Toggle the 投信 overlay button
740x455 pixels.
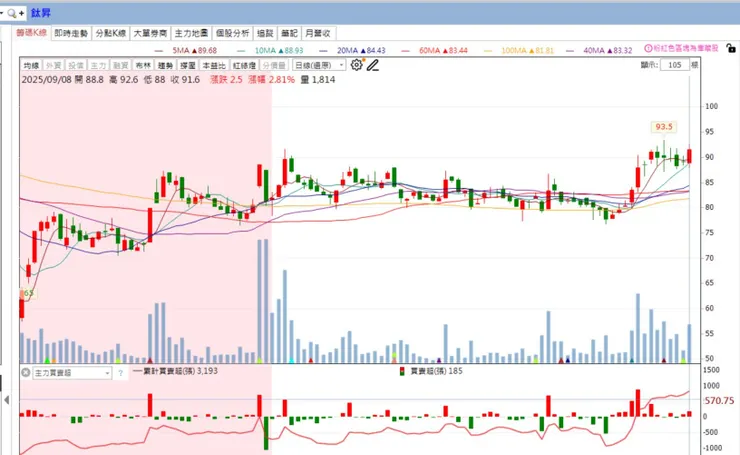[76, 65]
